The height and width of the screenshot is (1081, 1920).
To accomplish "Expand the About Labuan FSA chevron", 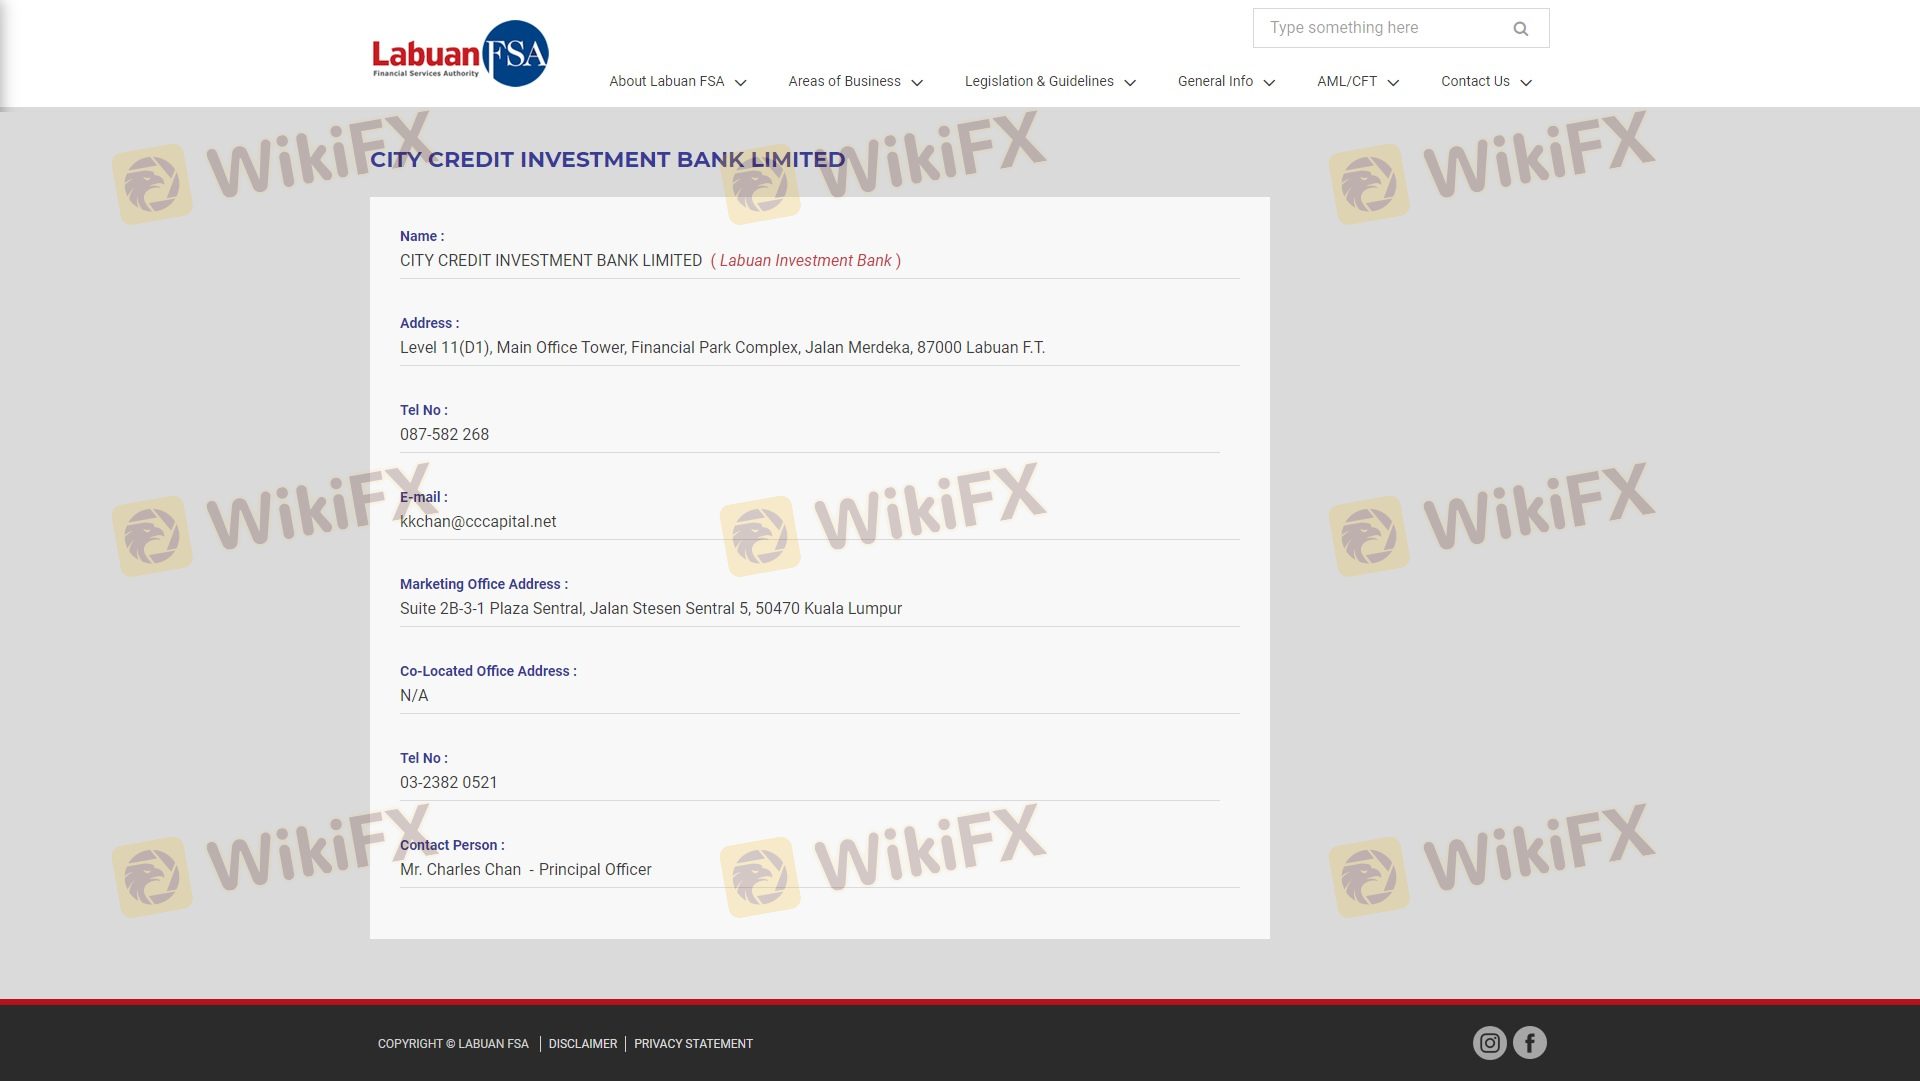I will pyautogui.click(x=740, y=83).
